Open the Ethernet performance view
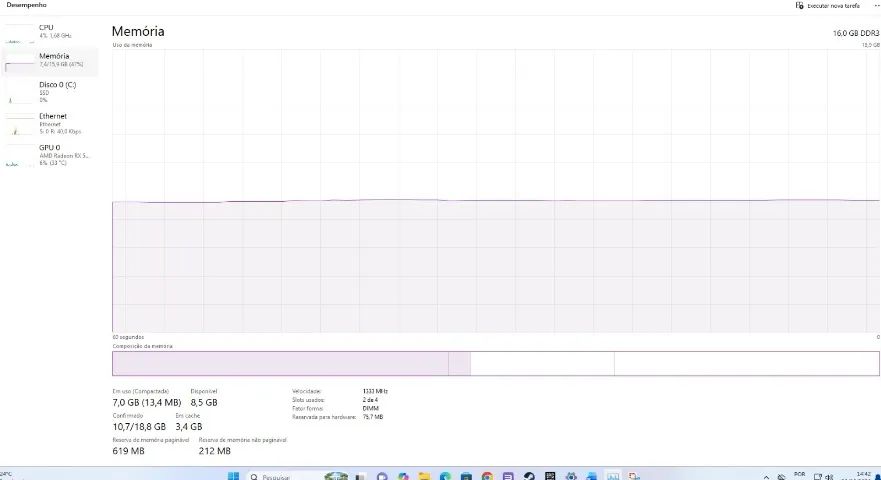Image resolution: width=881 pixels, height=480 pixels. 49,124
